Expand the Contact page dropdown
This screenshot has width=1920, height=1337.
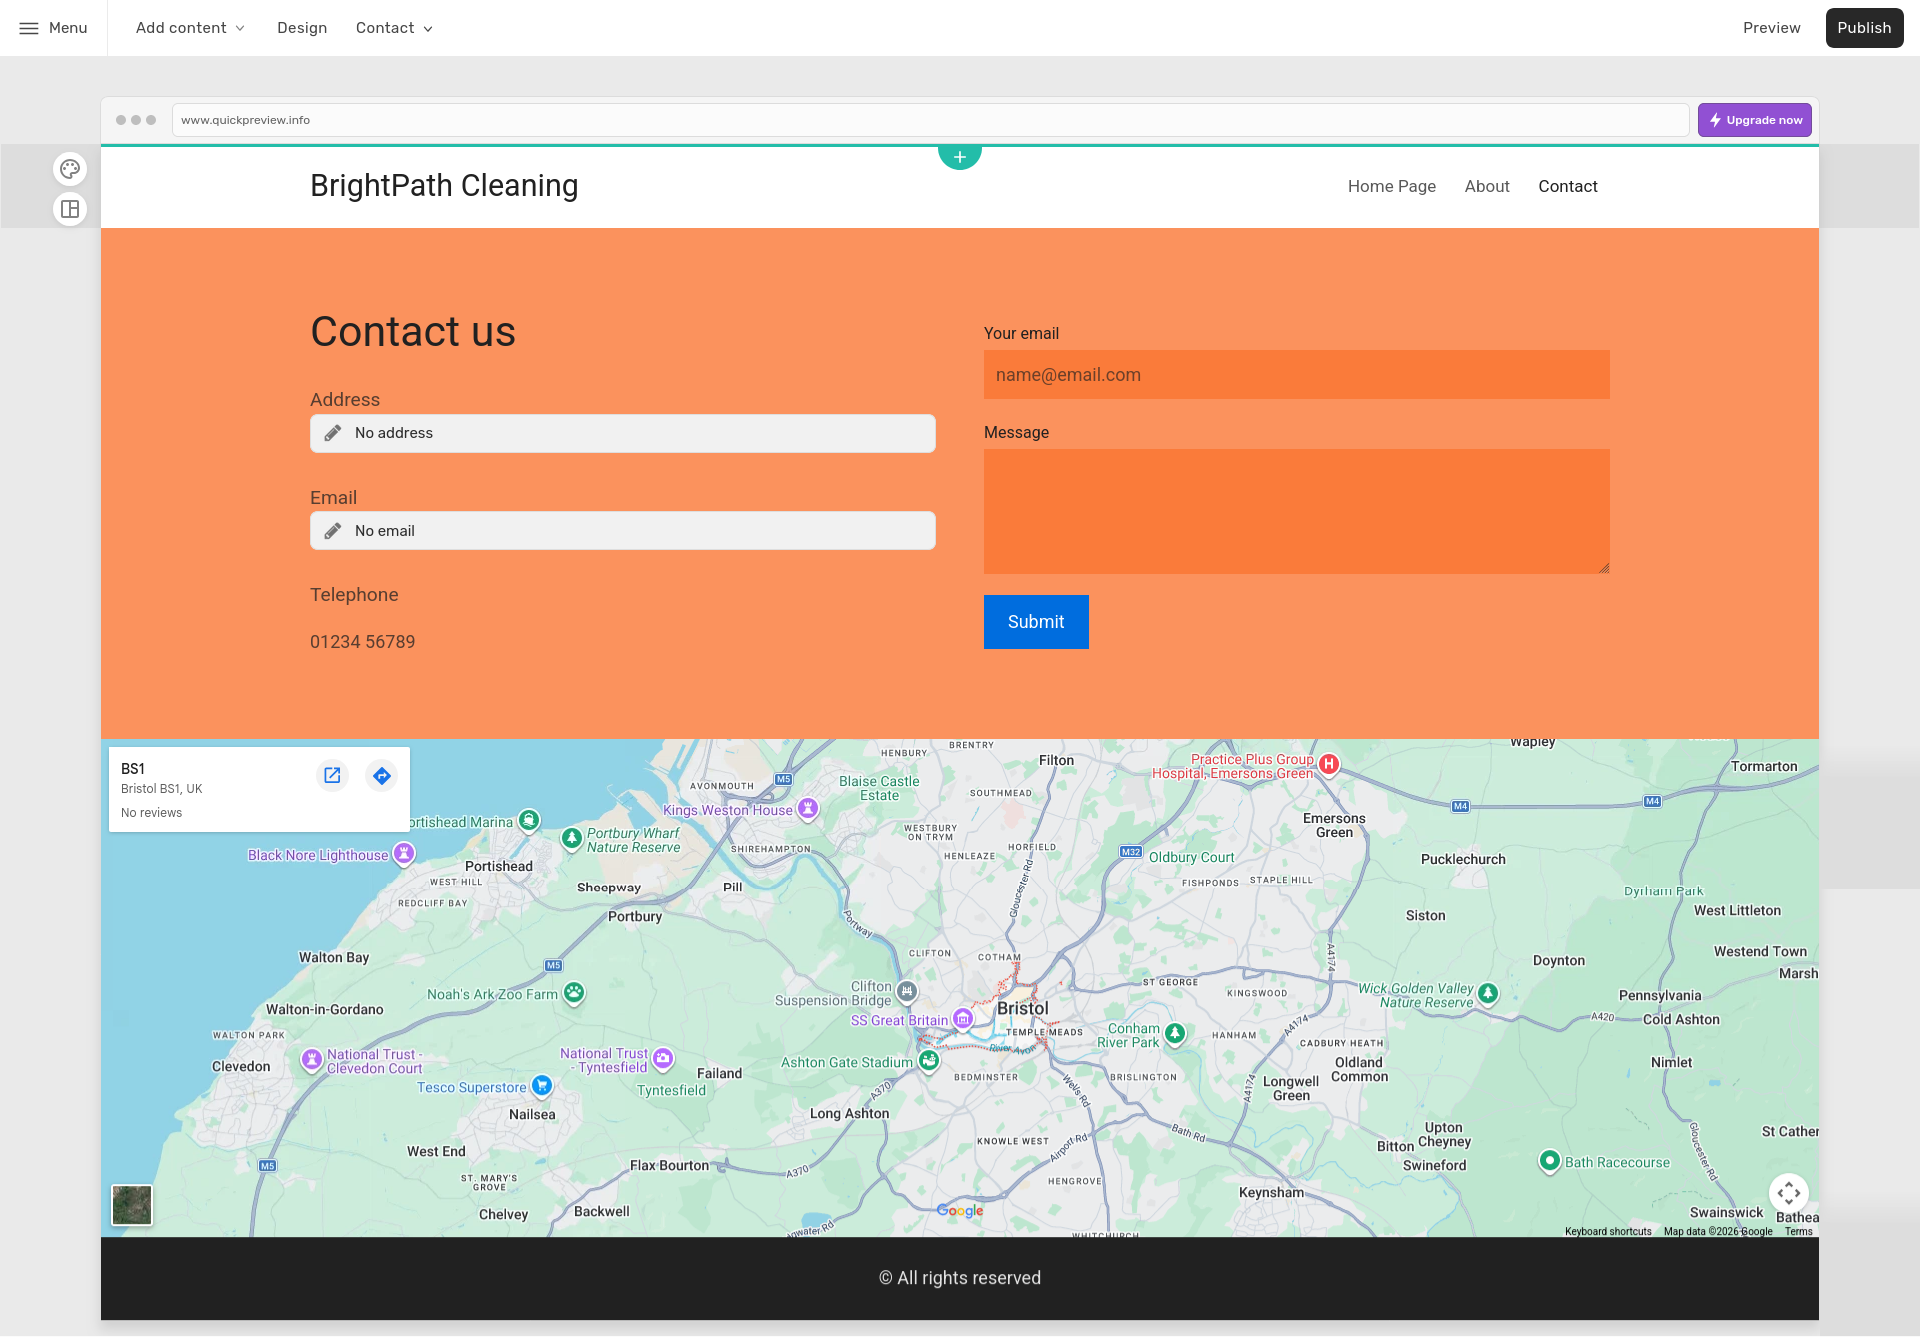[394, 28]
